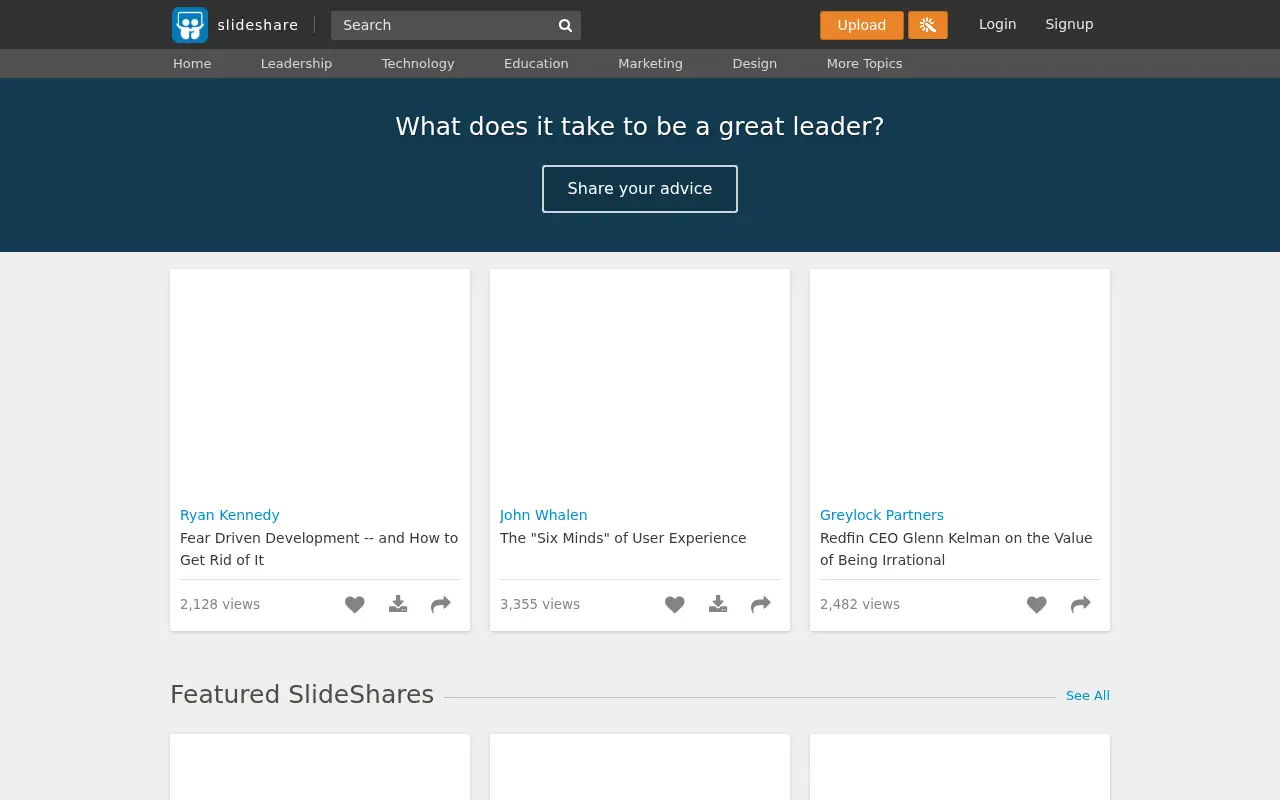Share the Fear Driven Development slideshow
The width and height of the screenshot is (1280, 800).
tap(441, 604)
